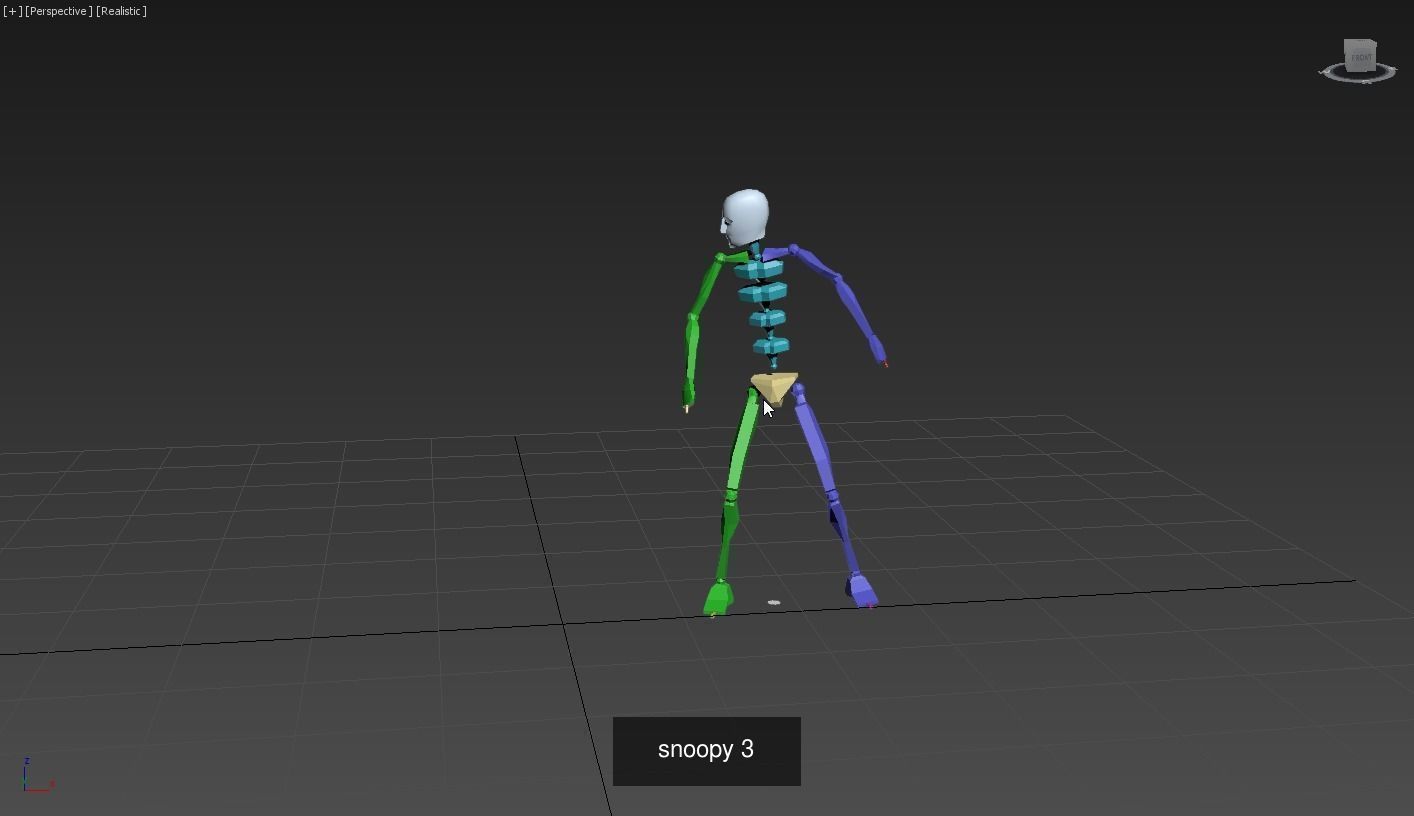Select the blue upper arm bone
The width and height of the screenshot is (1414, 816).
pos(815,263)
